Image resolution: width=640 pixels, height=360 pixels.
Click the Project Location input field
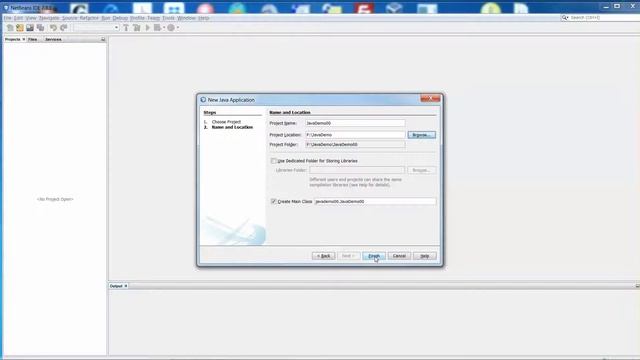(x=355, y=135)
